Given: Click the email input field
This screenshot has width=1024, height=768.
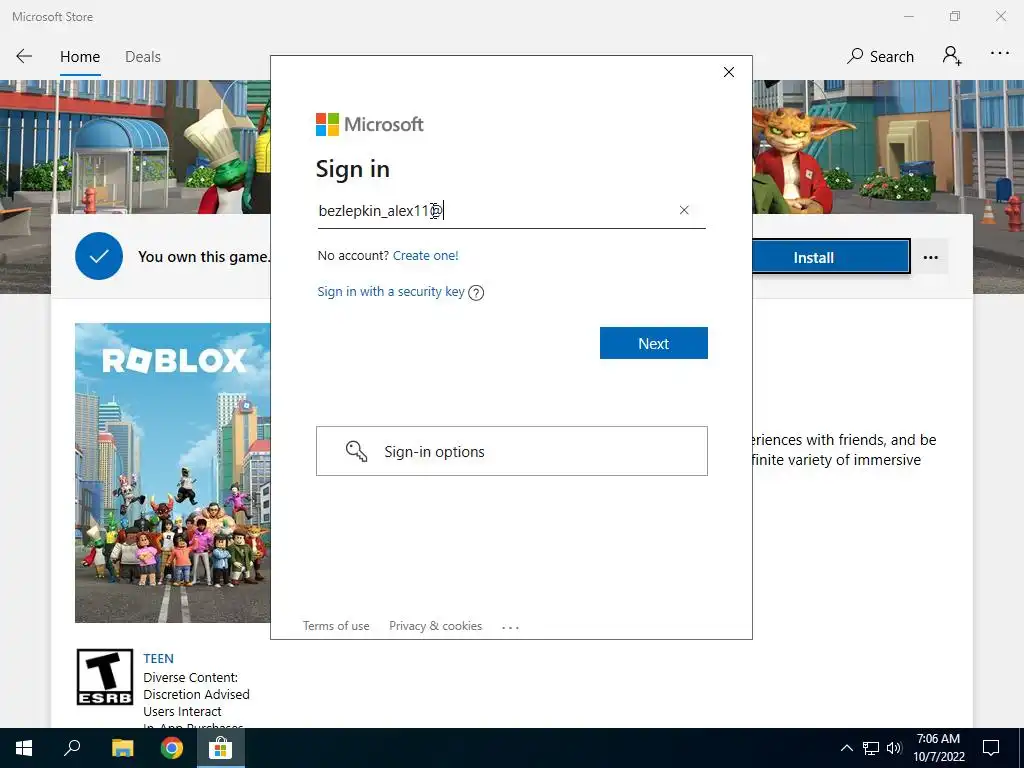Looking at the screenshot, I should [x=511, y=211].
